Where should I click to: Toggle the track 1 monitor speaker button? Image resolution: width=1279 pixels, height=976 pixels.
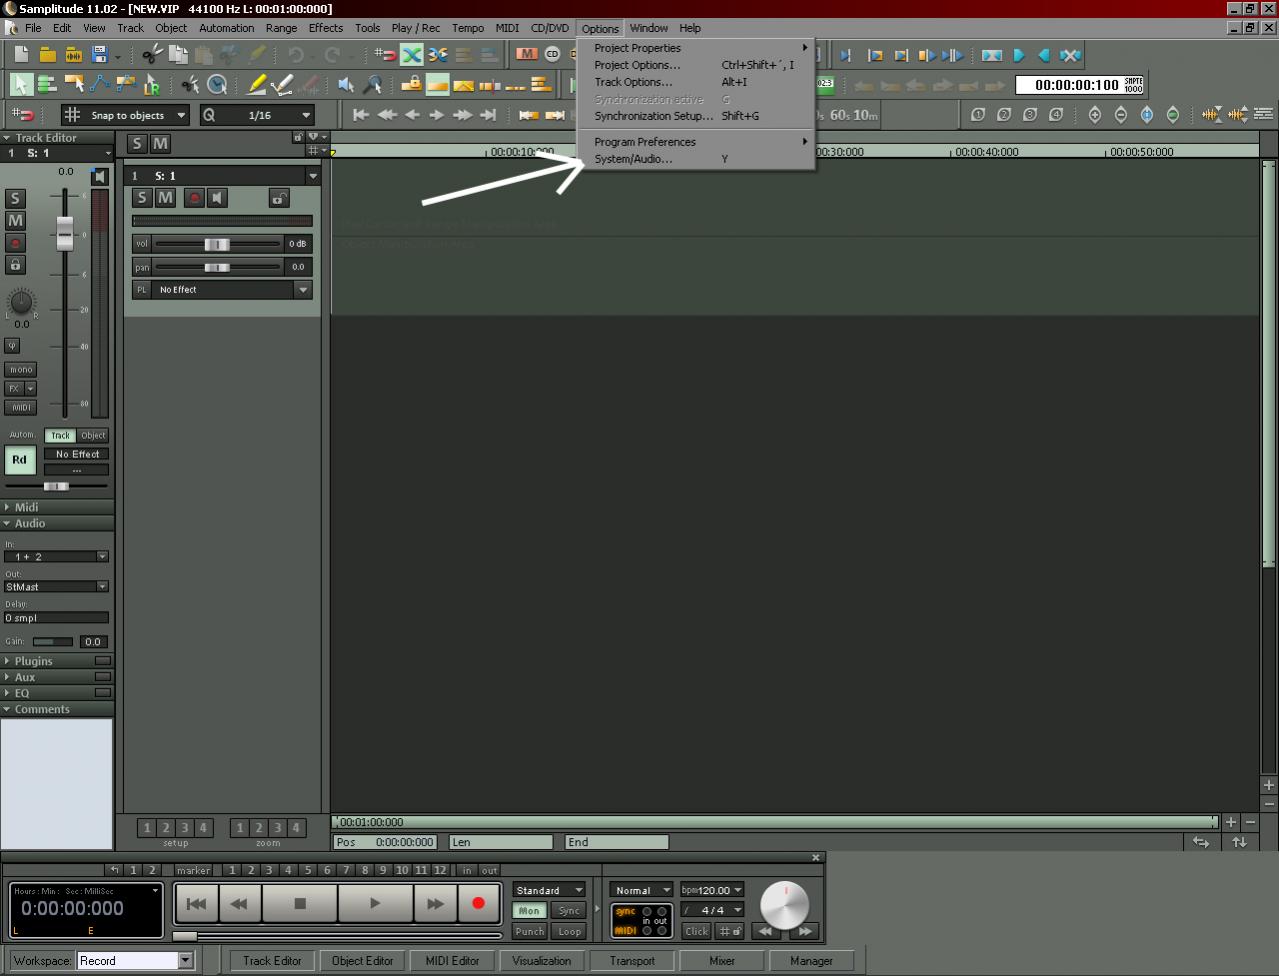pyautogui.click(x=217, y=198)
